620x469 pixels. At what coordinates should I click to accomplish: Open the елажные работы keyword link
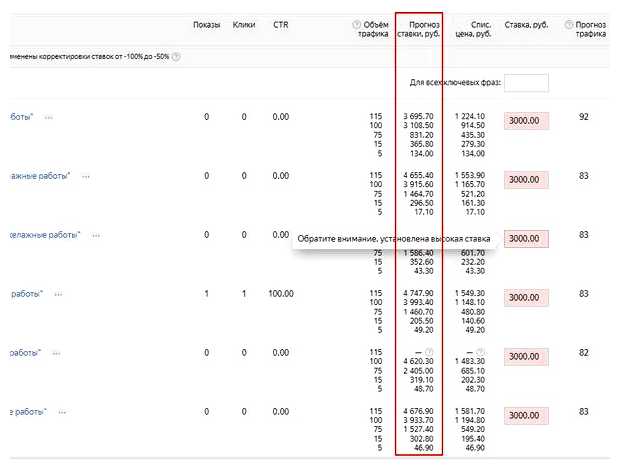pyautogui.click(x=45, y=234)
